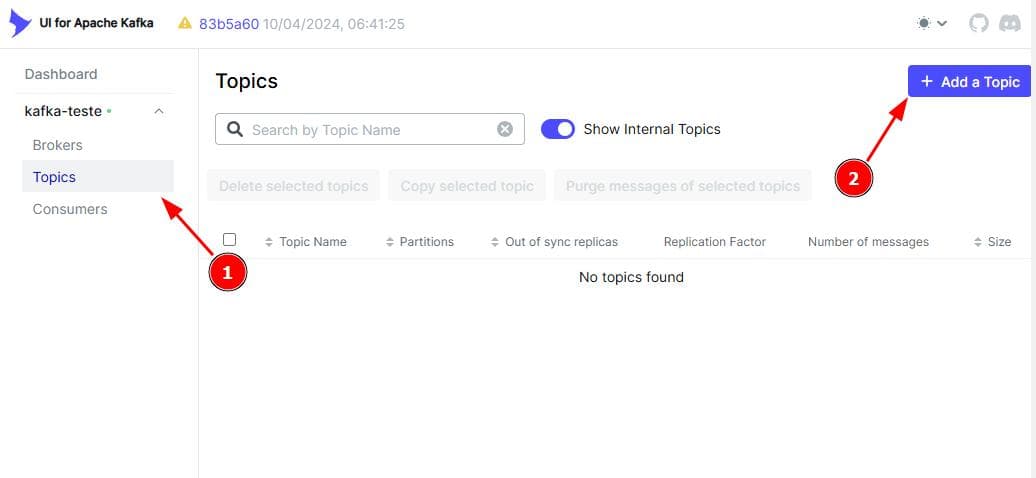Image resolution: width=1036 pixels, height=478 pixels.
Task: Toggle the Show Internal Topics switch
Action: [x=558, y=129]
